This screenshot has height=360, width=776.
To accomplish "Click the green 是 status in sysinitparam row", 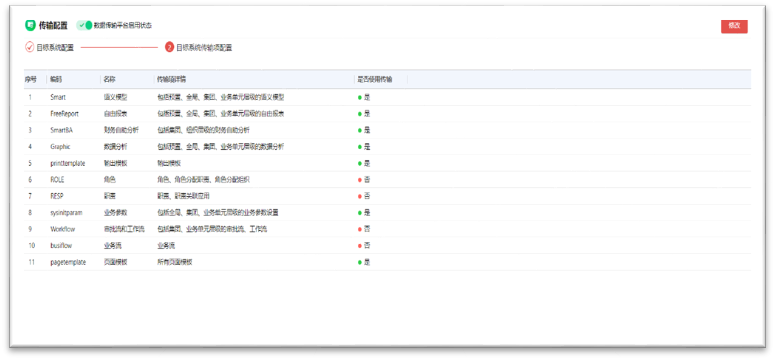I will coord(364,213).
